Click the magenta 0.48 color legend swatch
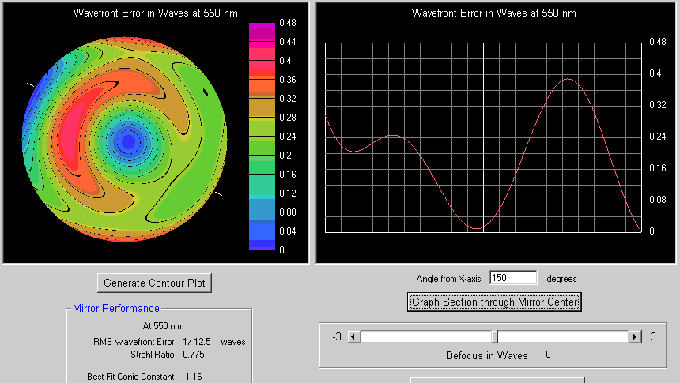Viewport: 680px width, 383px height. coord(262,32)
